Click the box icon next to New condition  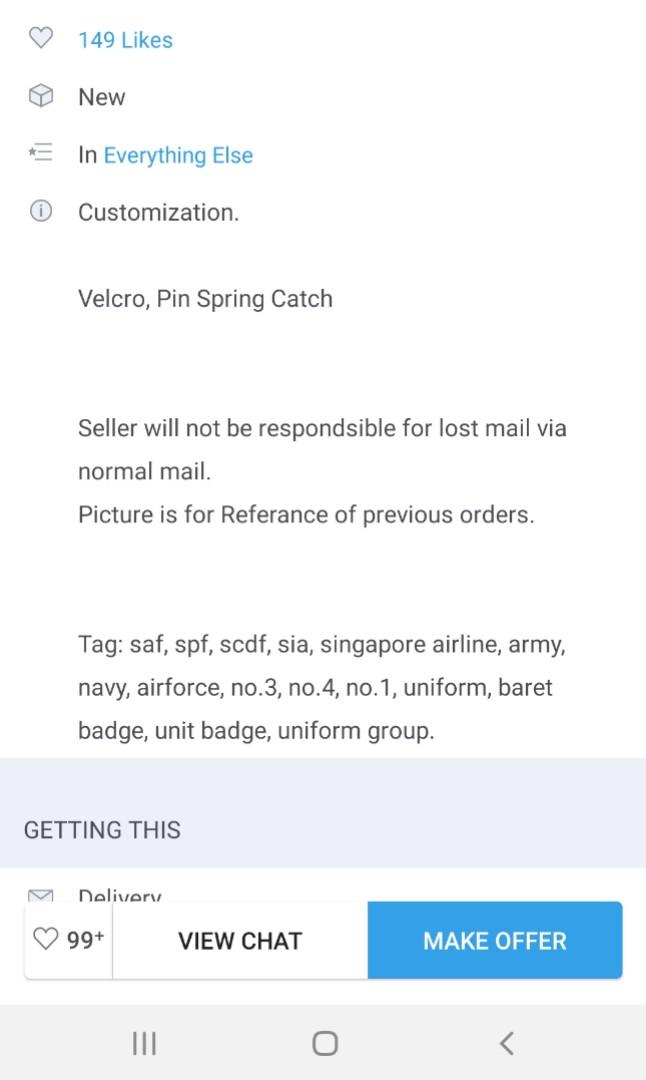(41, 96)
